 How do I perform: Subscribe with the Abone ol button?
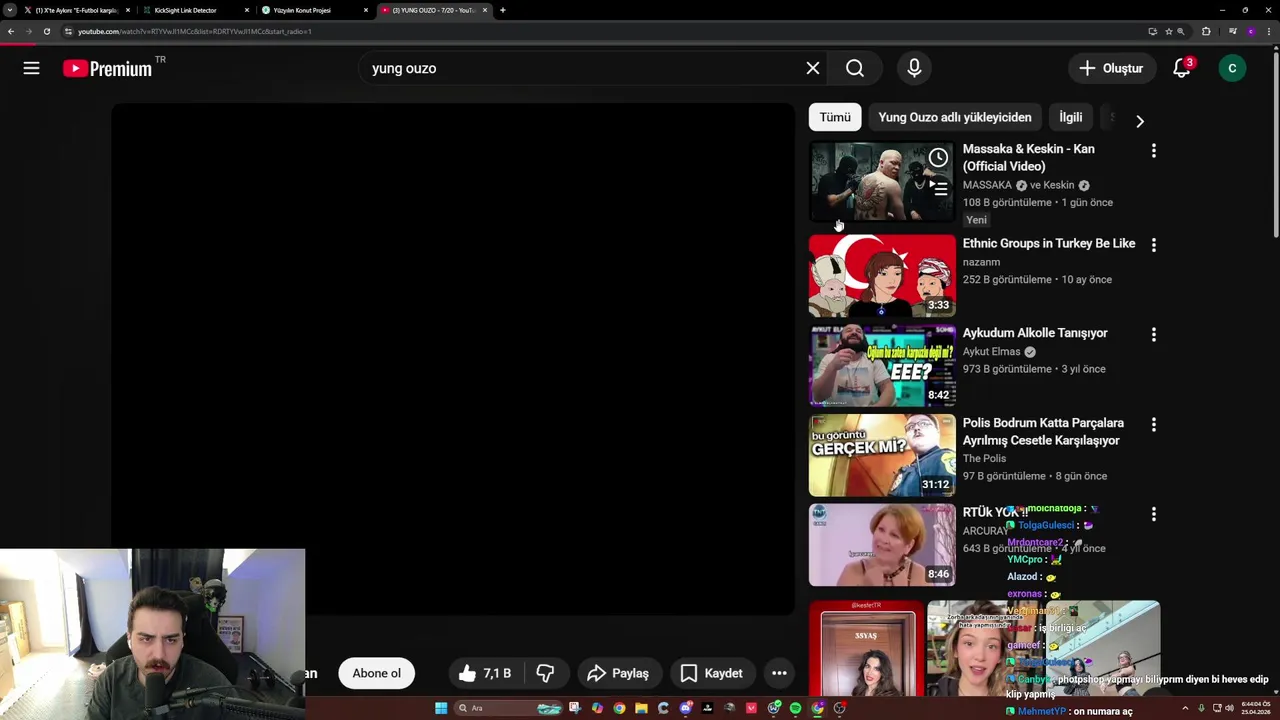(376, 673)
